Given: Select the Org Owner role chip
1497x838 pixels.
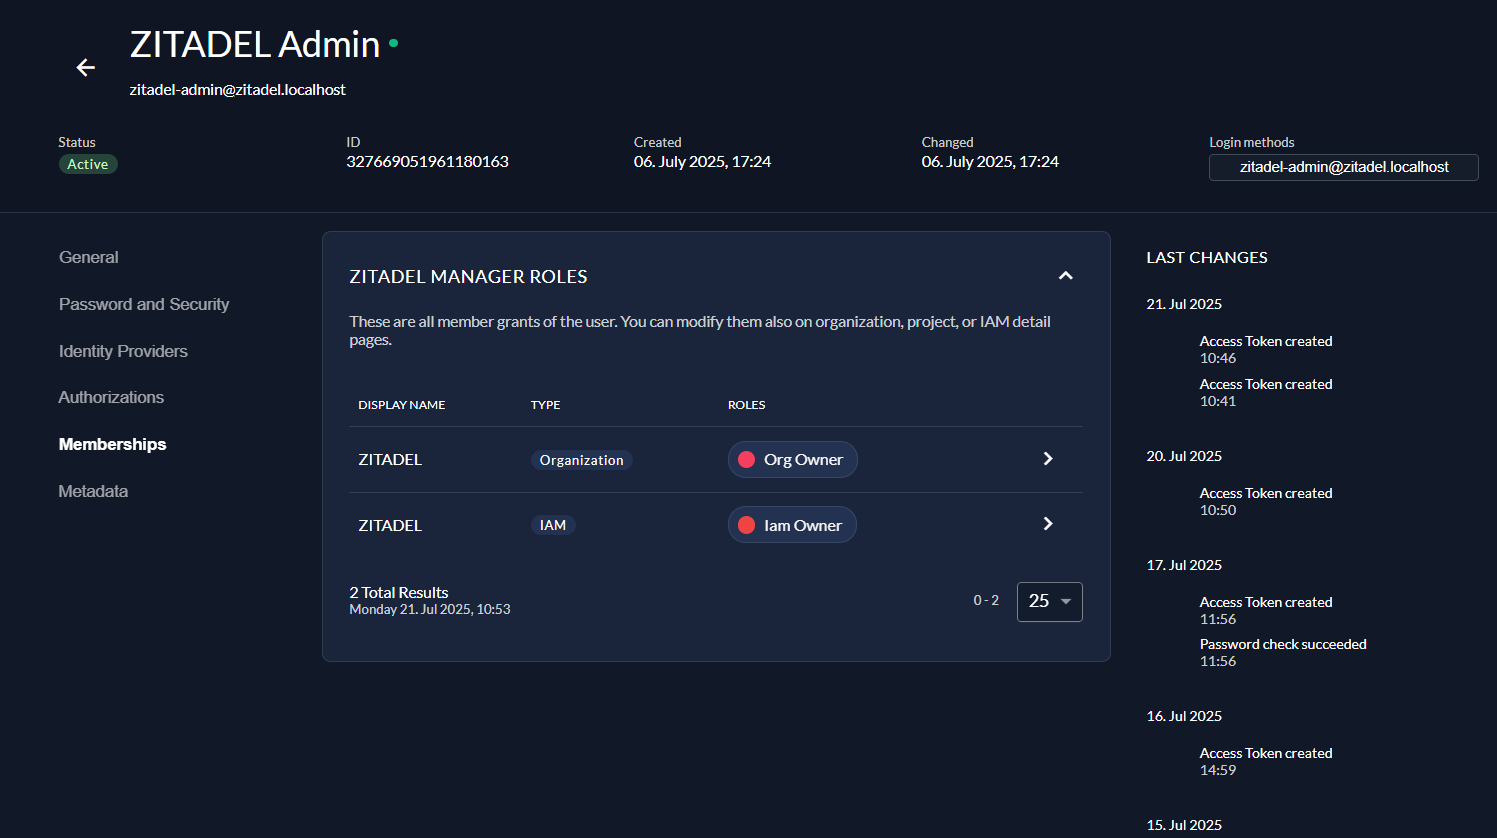Looking at the screenshot, I should tap(792, 460).
